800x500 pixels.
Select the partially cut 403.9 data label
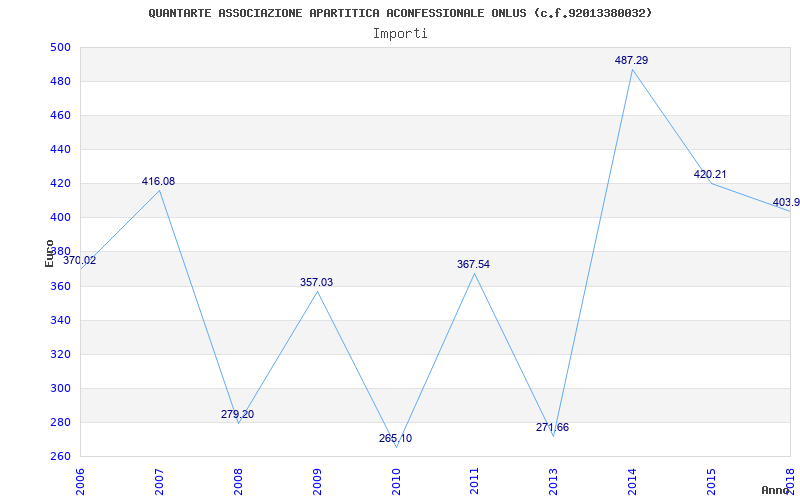pyautogui.click(x=786, y=203)
